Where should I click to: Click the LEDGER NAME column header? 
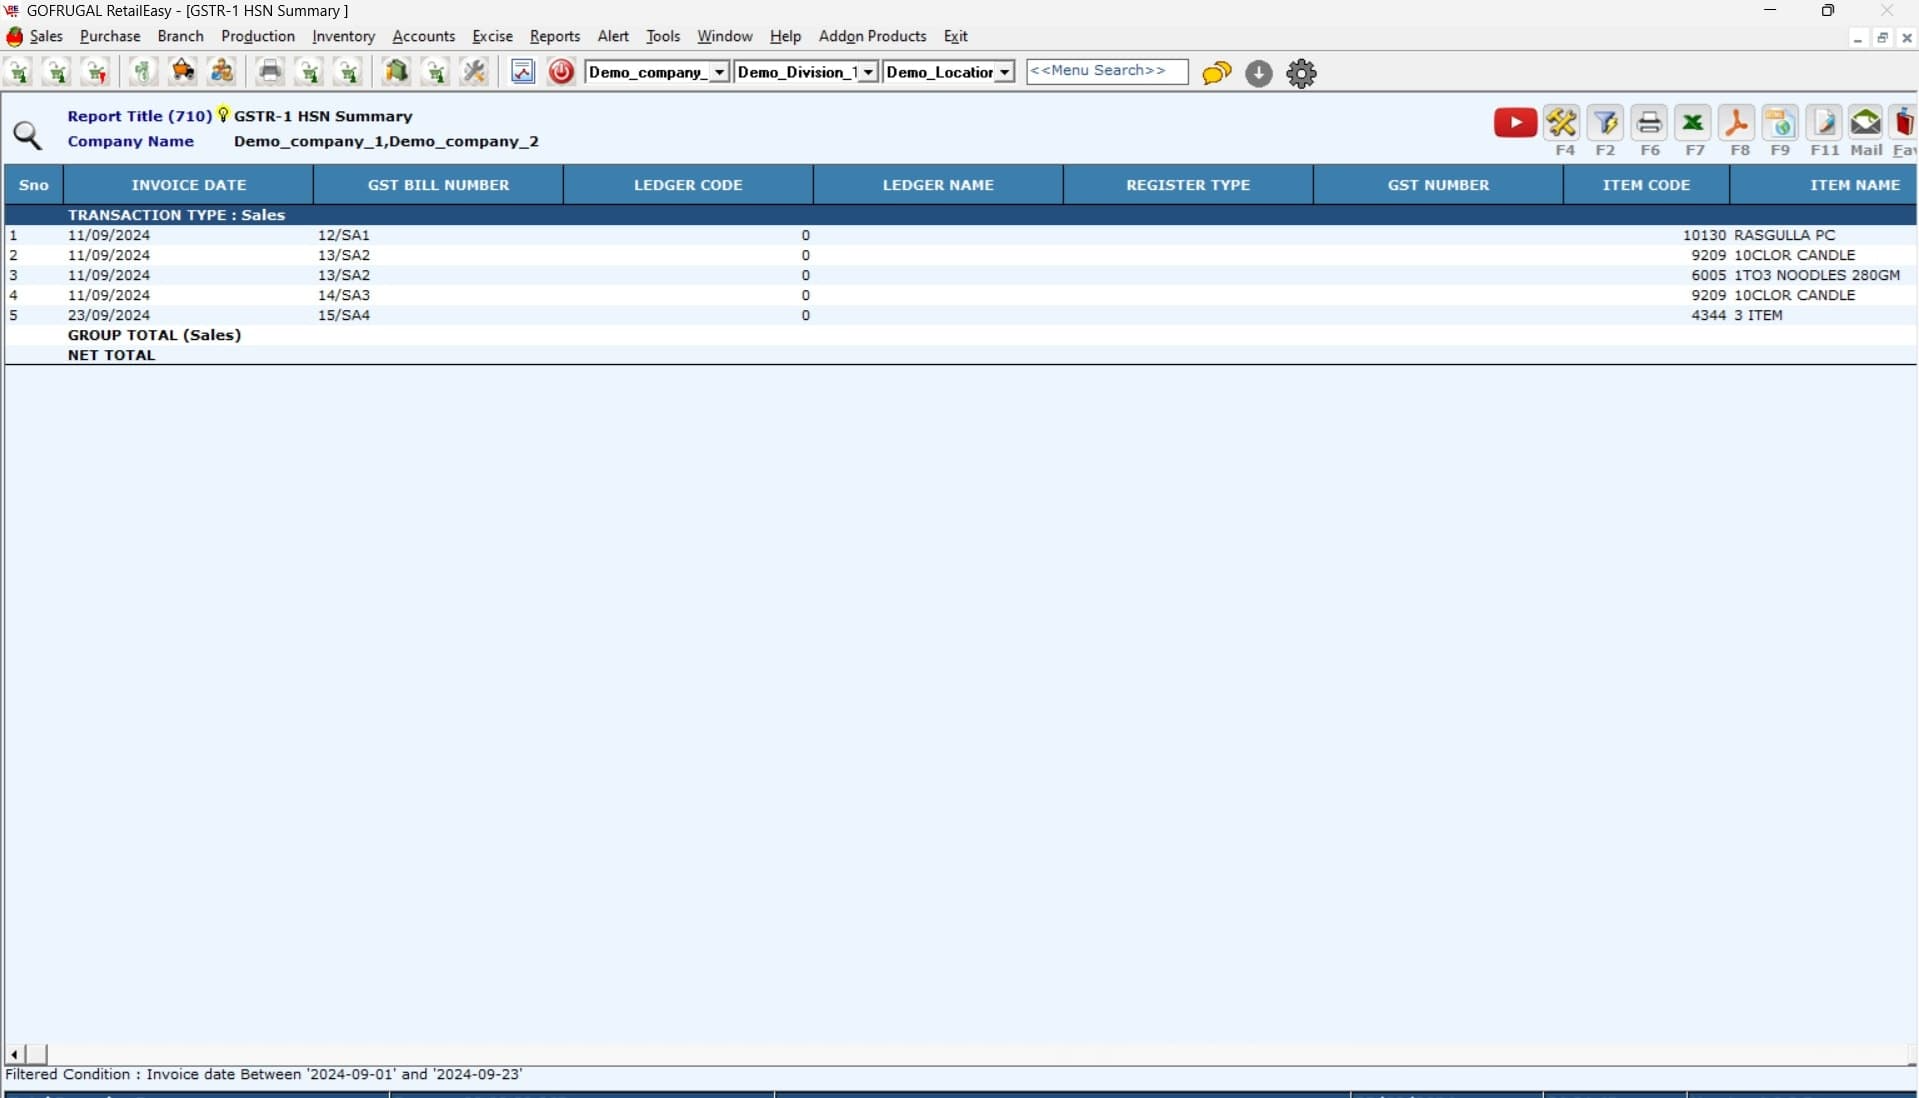pyautogui.click(x=938, y=185)
